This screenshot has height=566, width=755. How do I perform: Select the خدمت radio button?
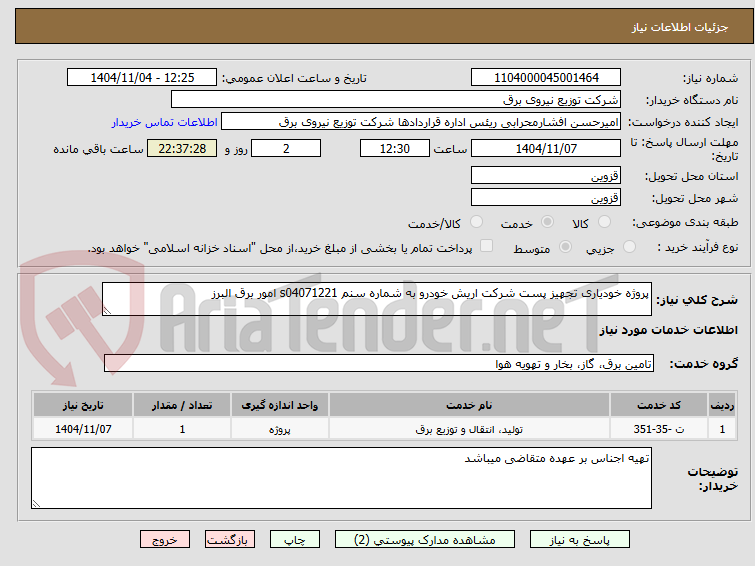(x=547, y=222)
